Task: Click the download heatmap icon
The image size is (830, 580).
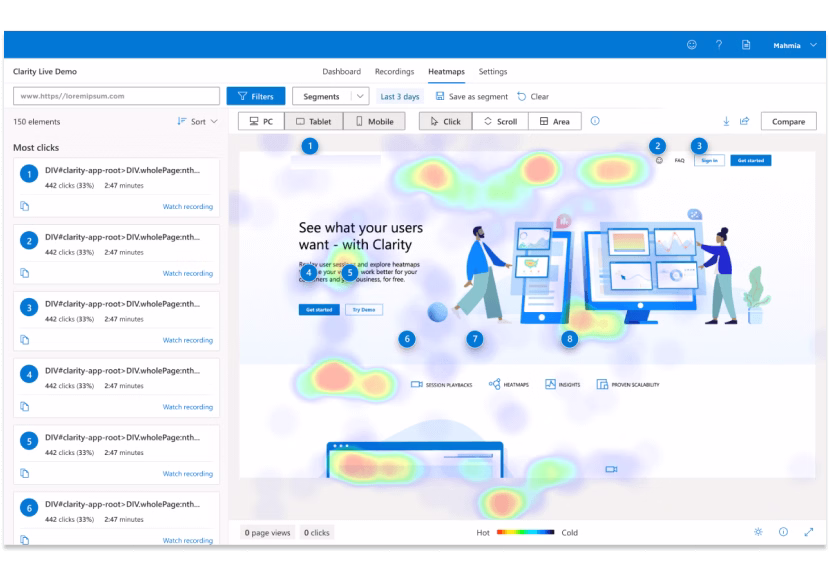Action: [726, 121]
